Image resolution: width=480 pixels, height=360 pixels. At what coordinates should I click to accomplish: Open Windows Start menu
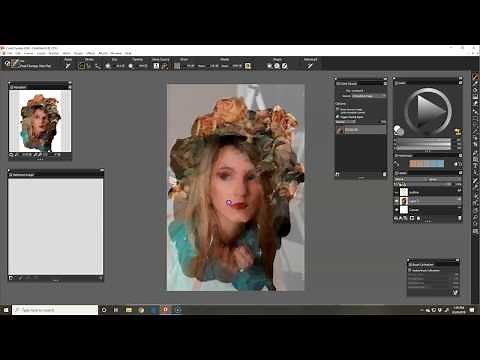point(6,310)
